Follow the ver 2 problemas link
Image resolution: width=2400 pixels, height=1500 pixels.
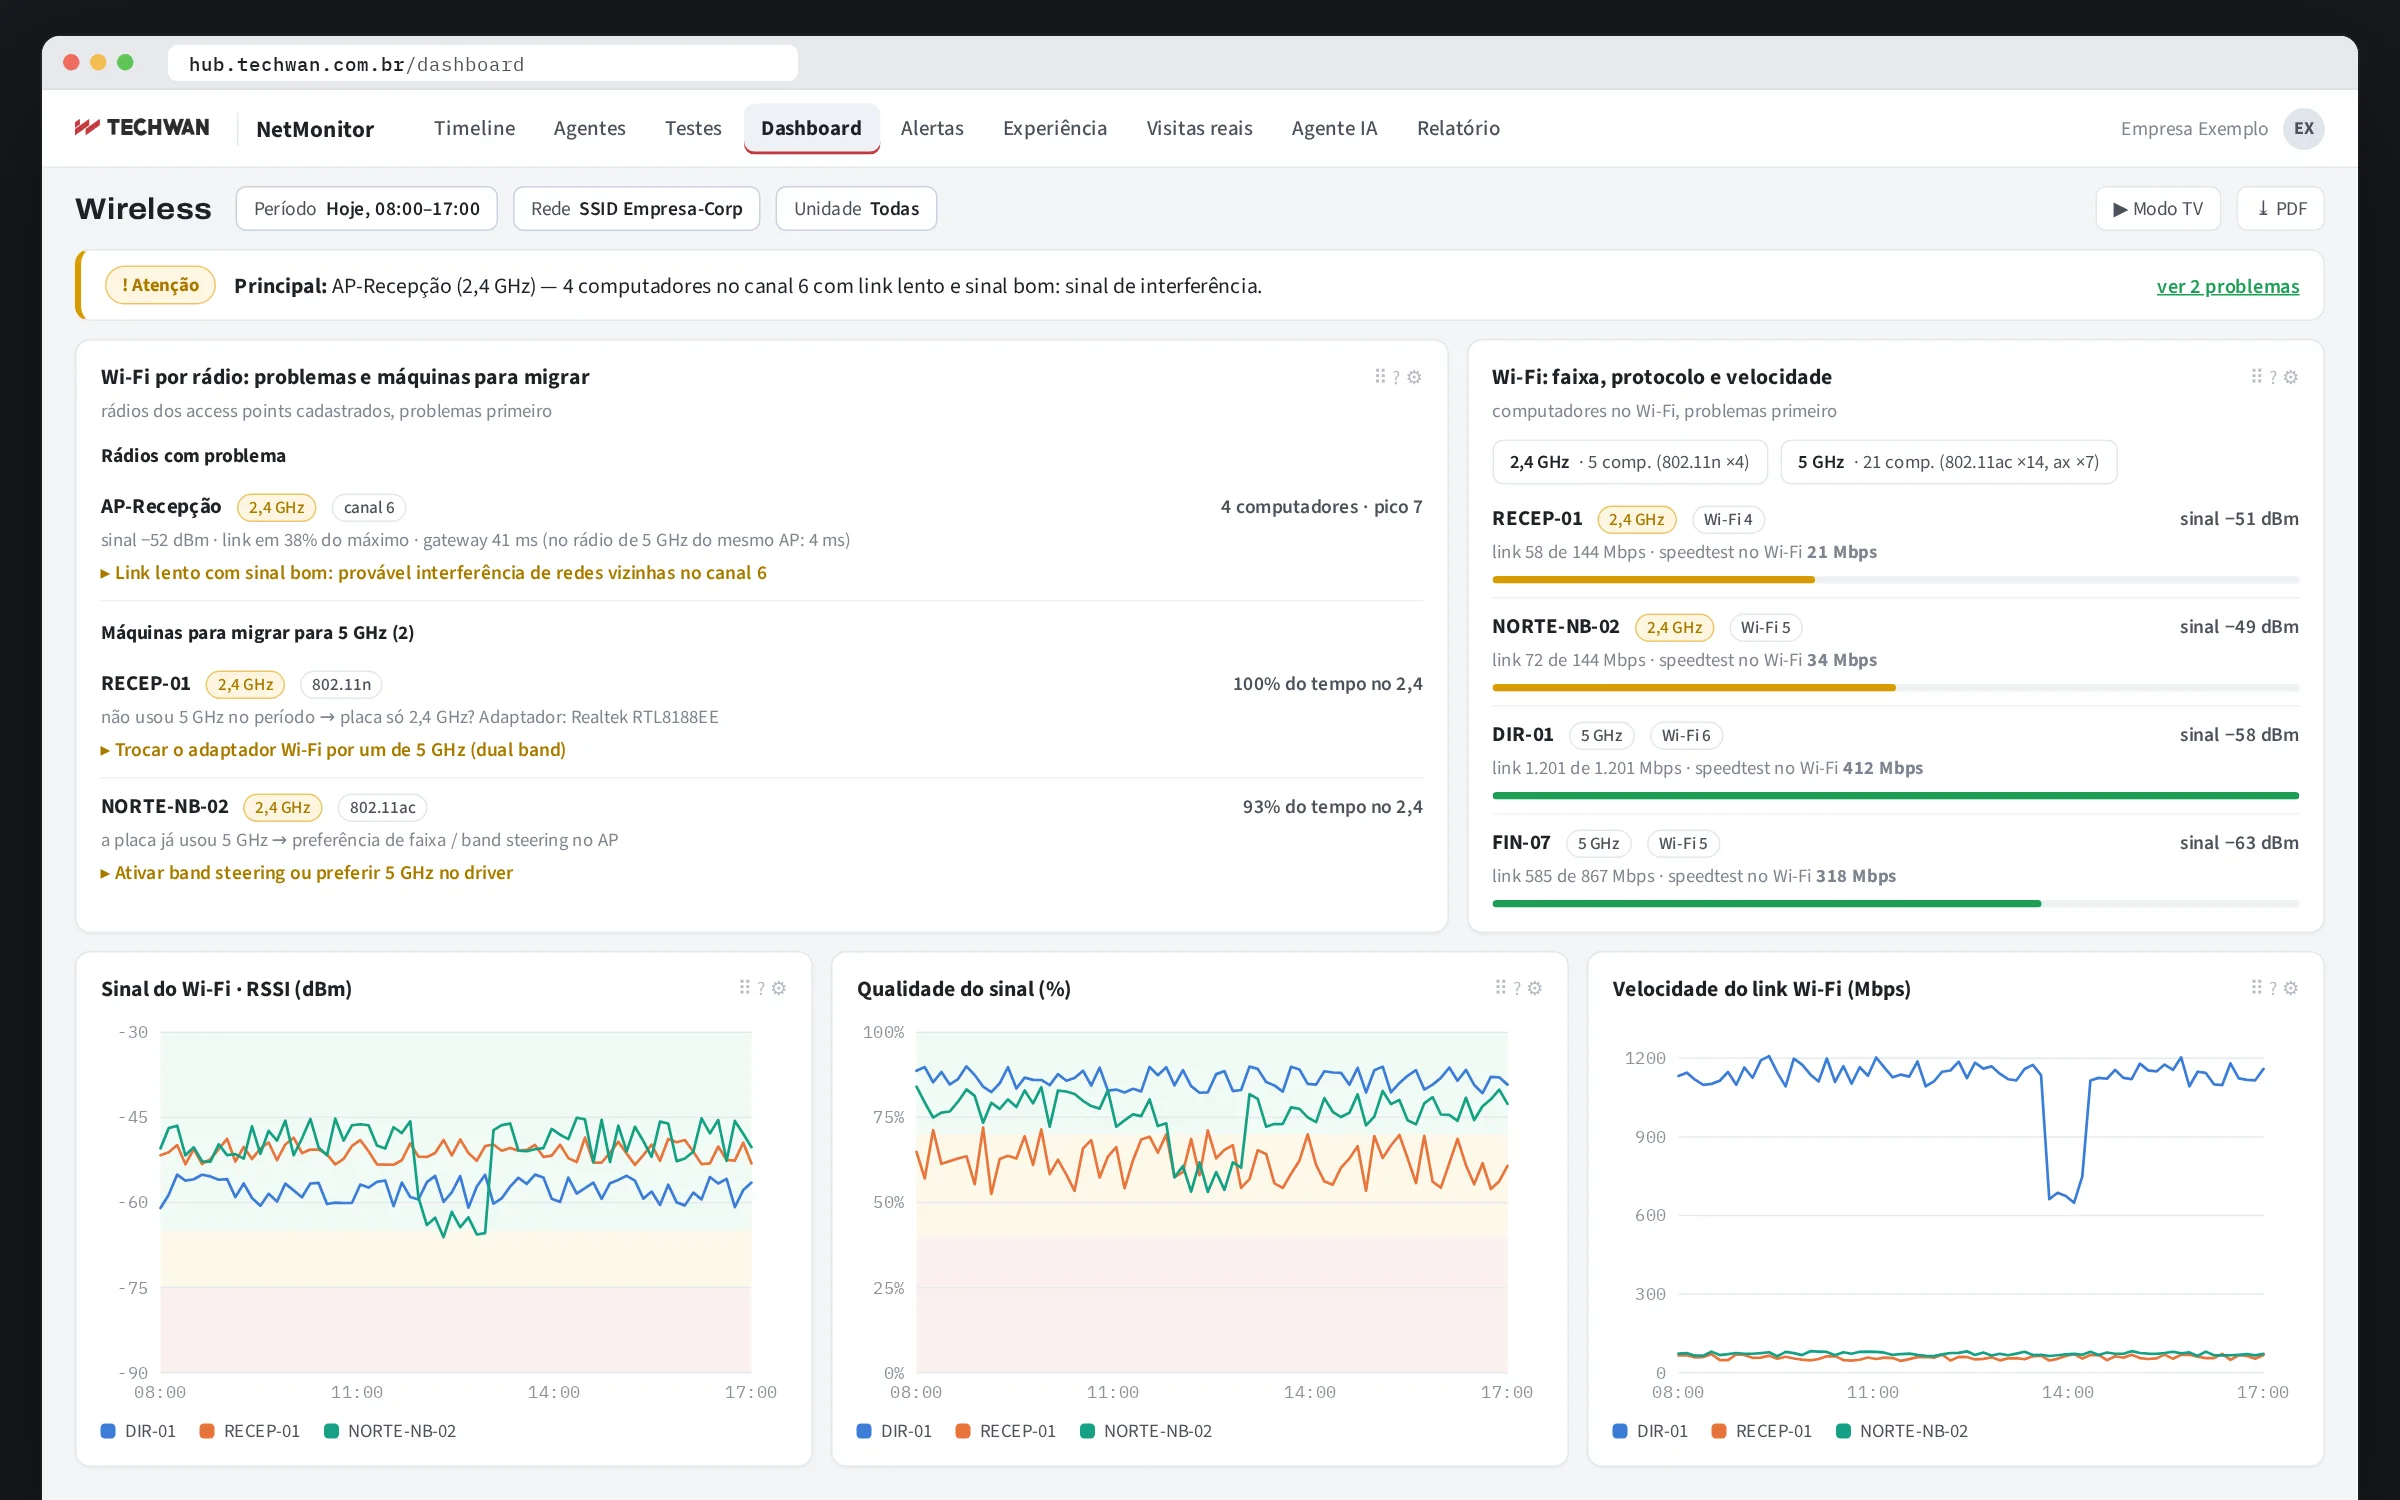[2228, 286]
